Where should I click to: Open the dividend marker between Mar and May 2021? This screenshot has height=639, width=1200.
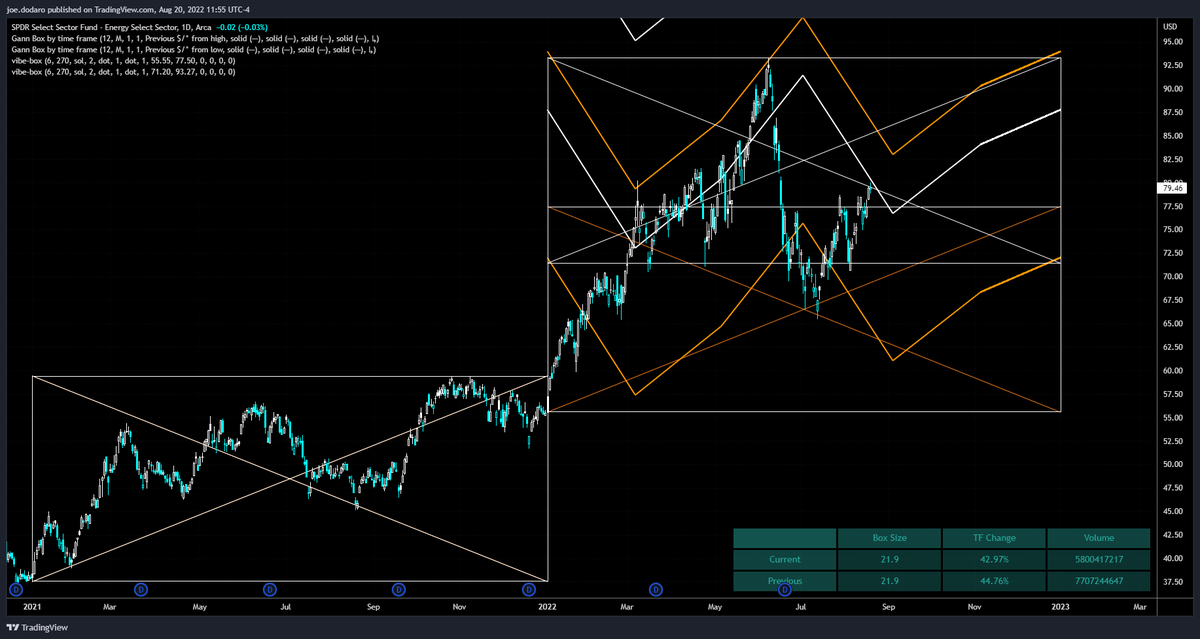[141, 590]
